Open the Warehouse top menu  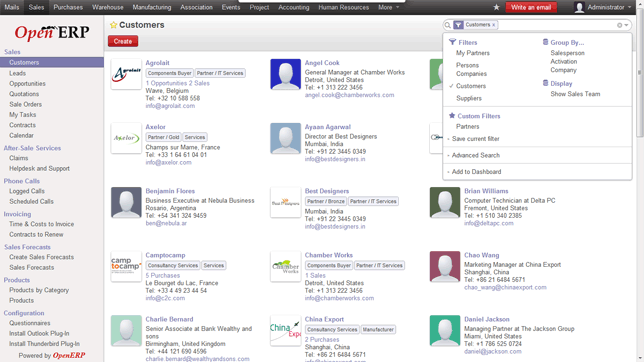click(108, 7)
